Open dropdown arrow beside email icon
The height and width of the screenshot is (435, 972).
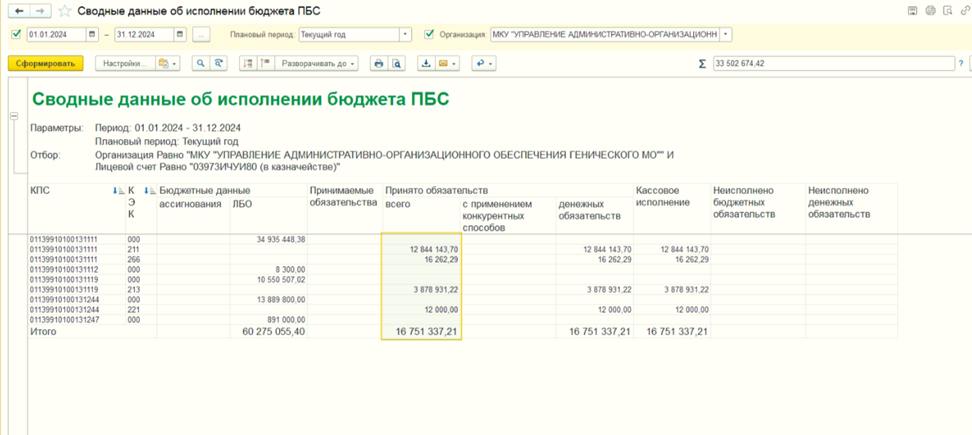[455, 63]
